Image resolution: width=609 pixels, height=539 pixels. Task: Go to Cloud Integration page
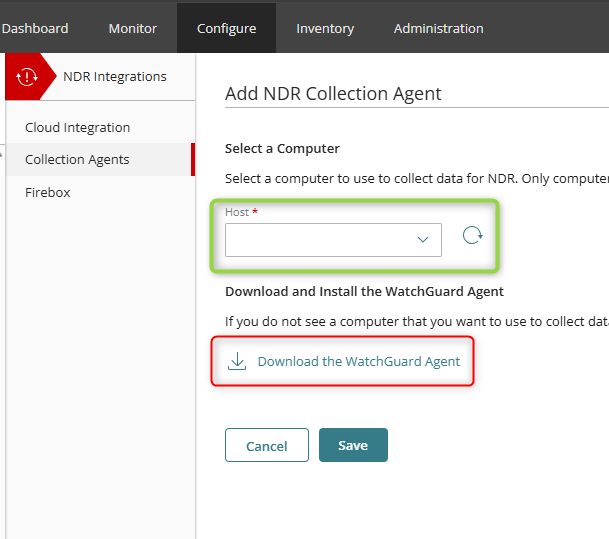[x=78, y=127]
